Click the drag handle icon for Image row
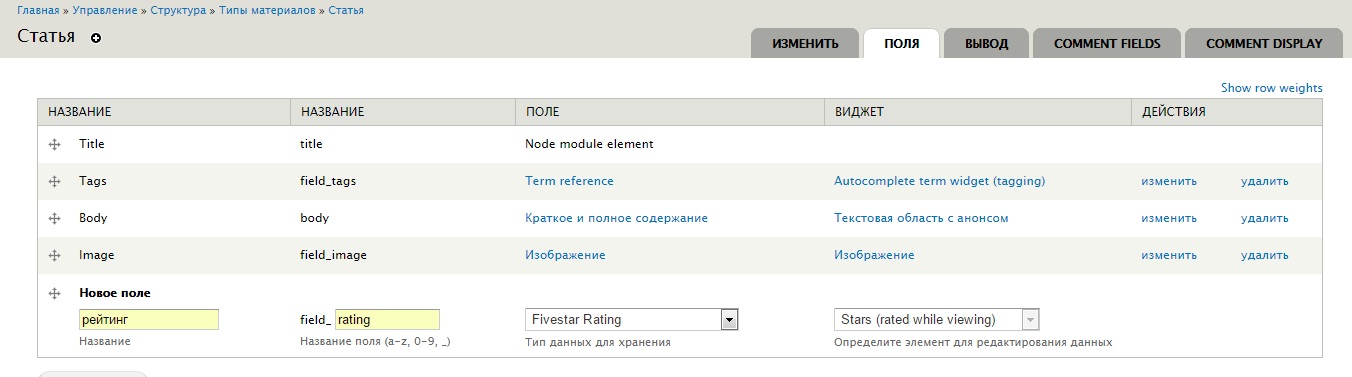This screenshot has width=1352, height=377. click(x=55, y=256)
